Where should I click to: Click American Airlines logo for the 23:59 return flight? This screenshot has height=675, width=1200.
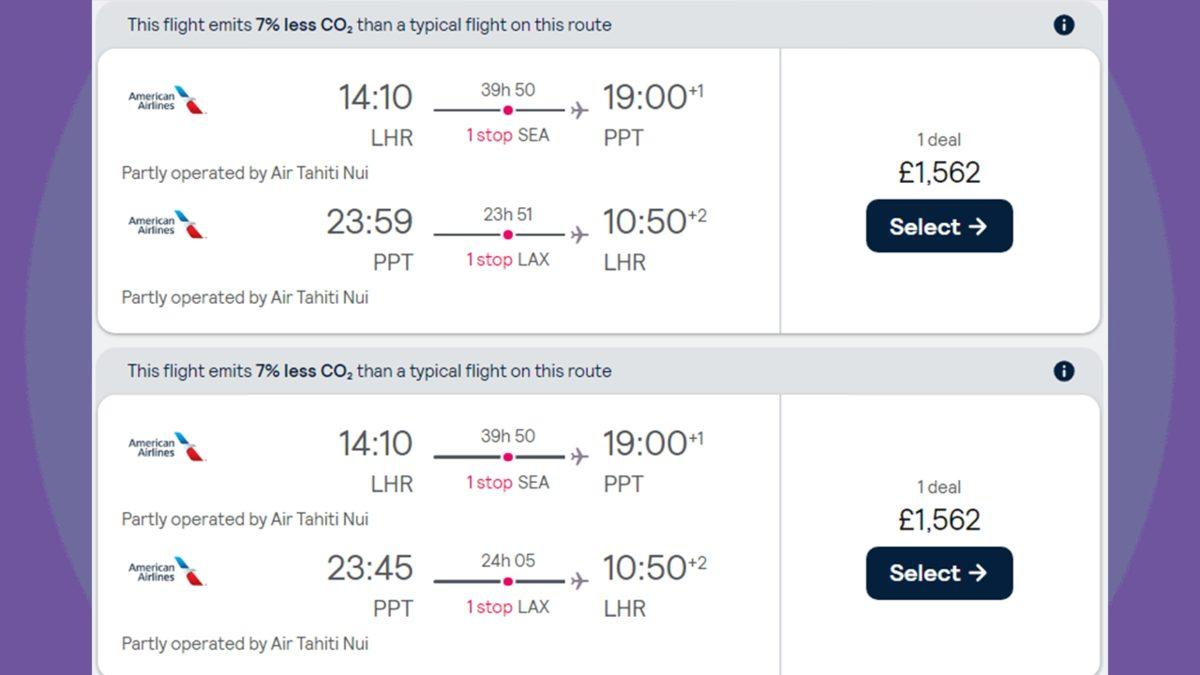167,224
